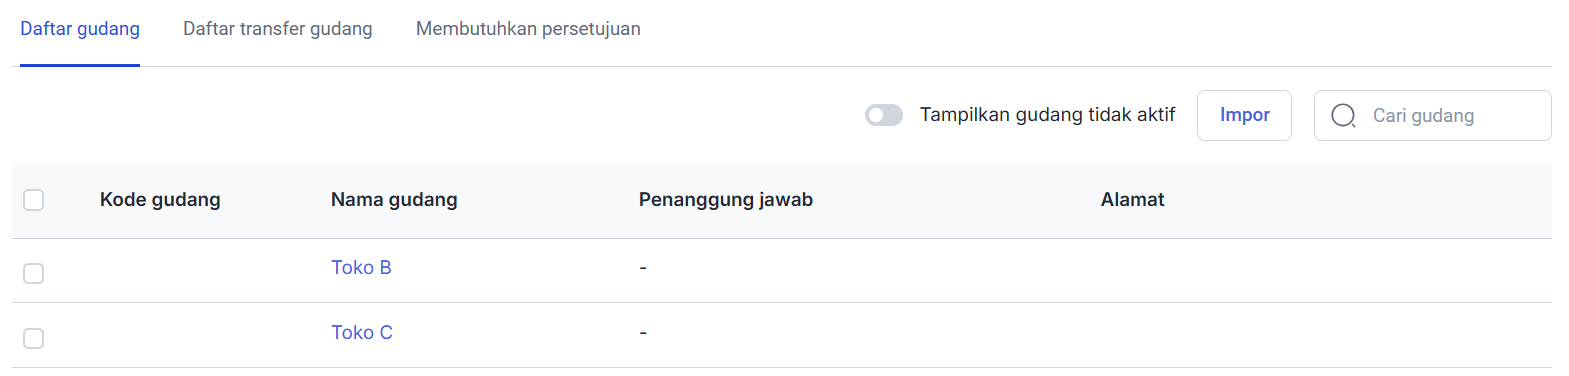Open the Daftar transfer gudang tab

[278, 29]
